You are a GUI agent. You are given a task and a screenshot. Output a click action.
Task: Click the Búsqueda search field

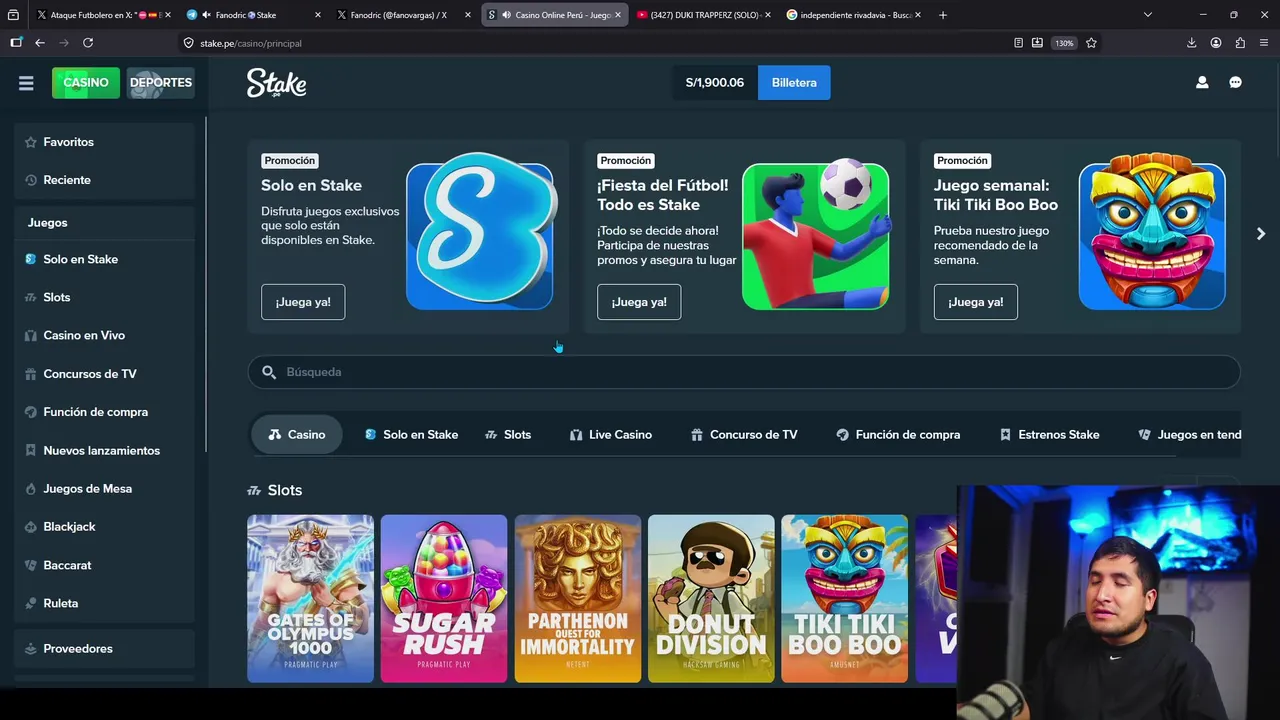pos(744,372)
